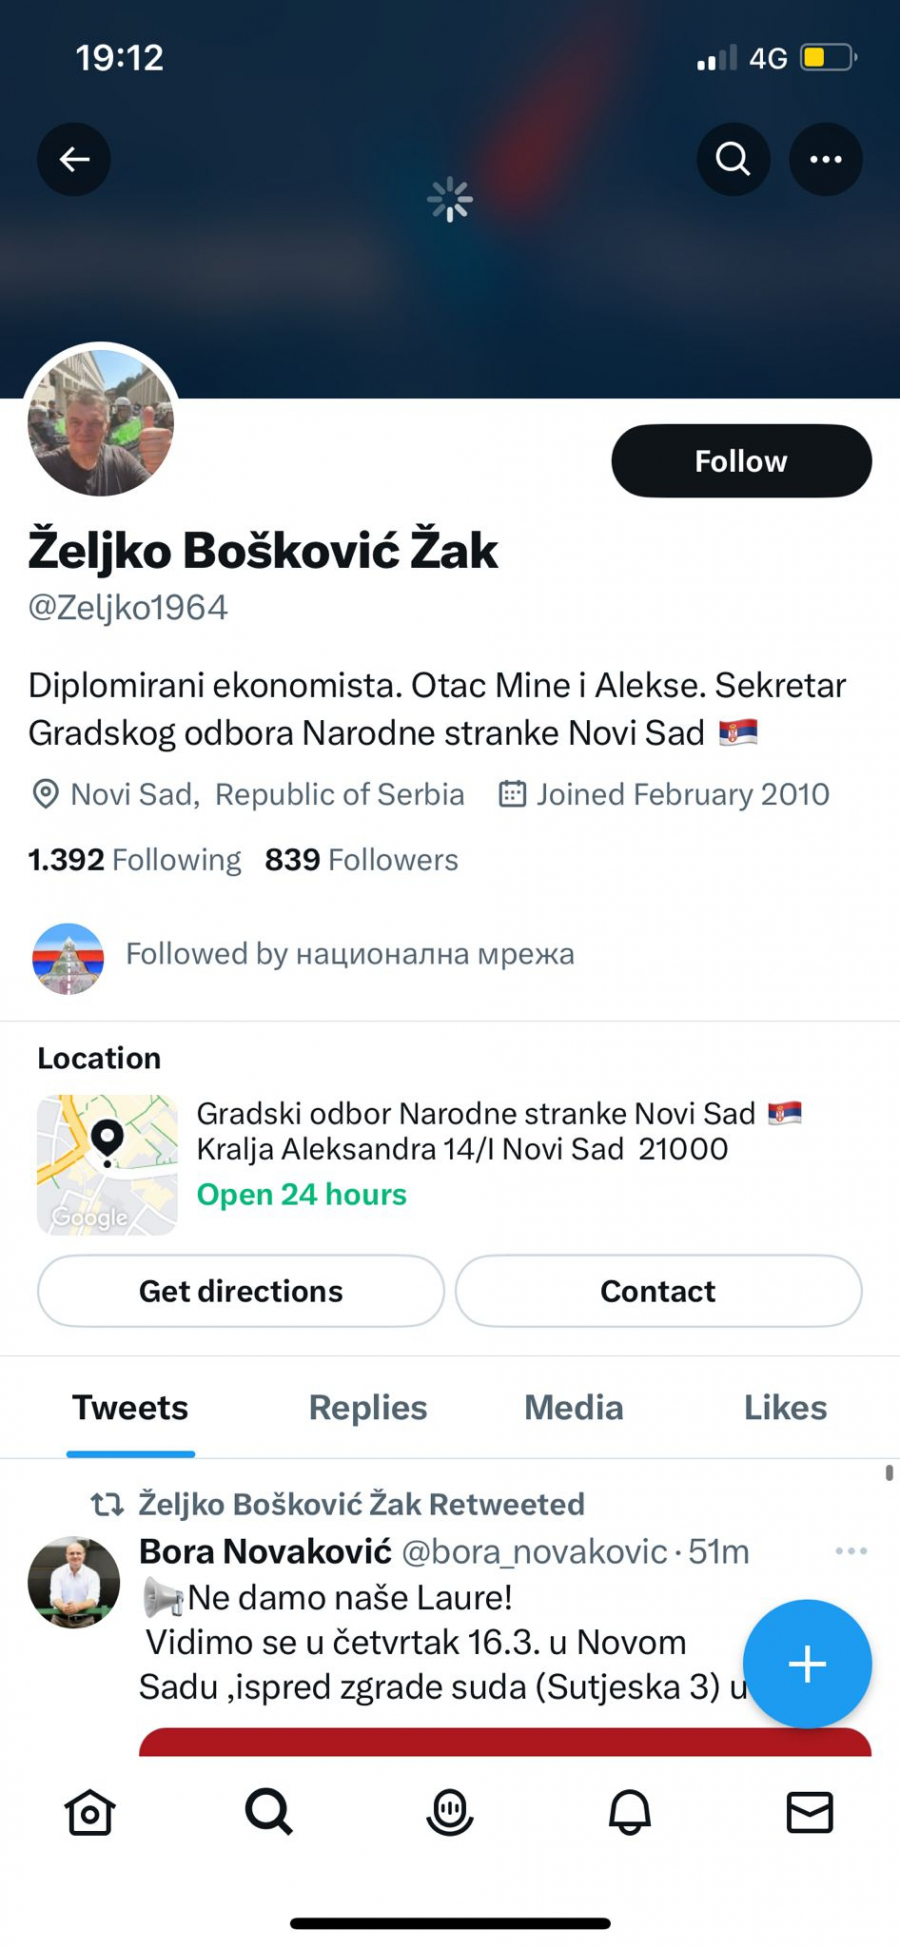Open the 1.392 Following list
Viewport: 900px width, 1948px height.
(135, 860)
